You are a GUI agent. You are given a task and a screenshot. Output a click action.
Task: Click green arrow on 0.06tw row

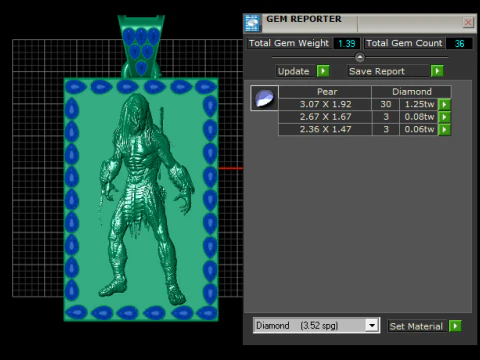click(x=444, y=129)
